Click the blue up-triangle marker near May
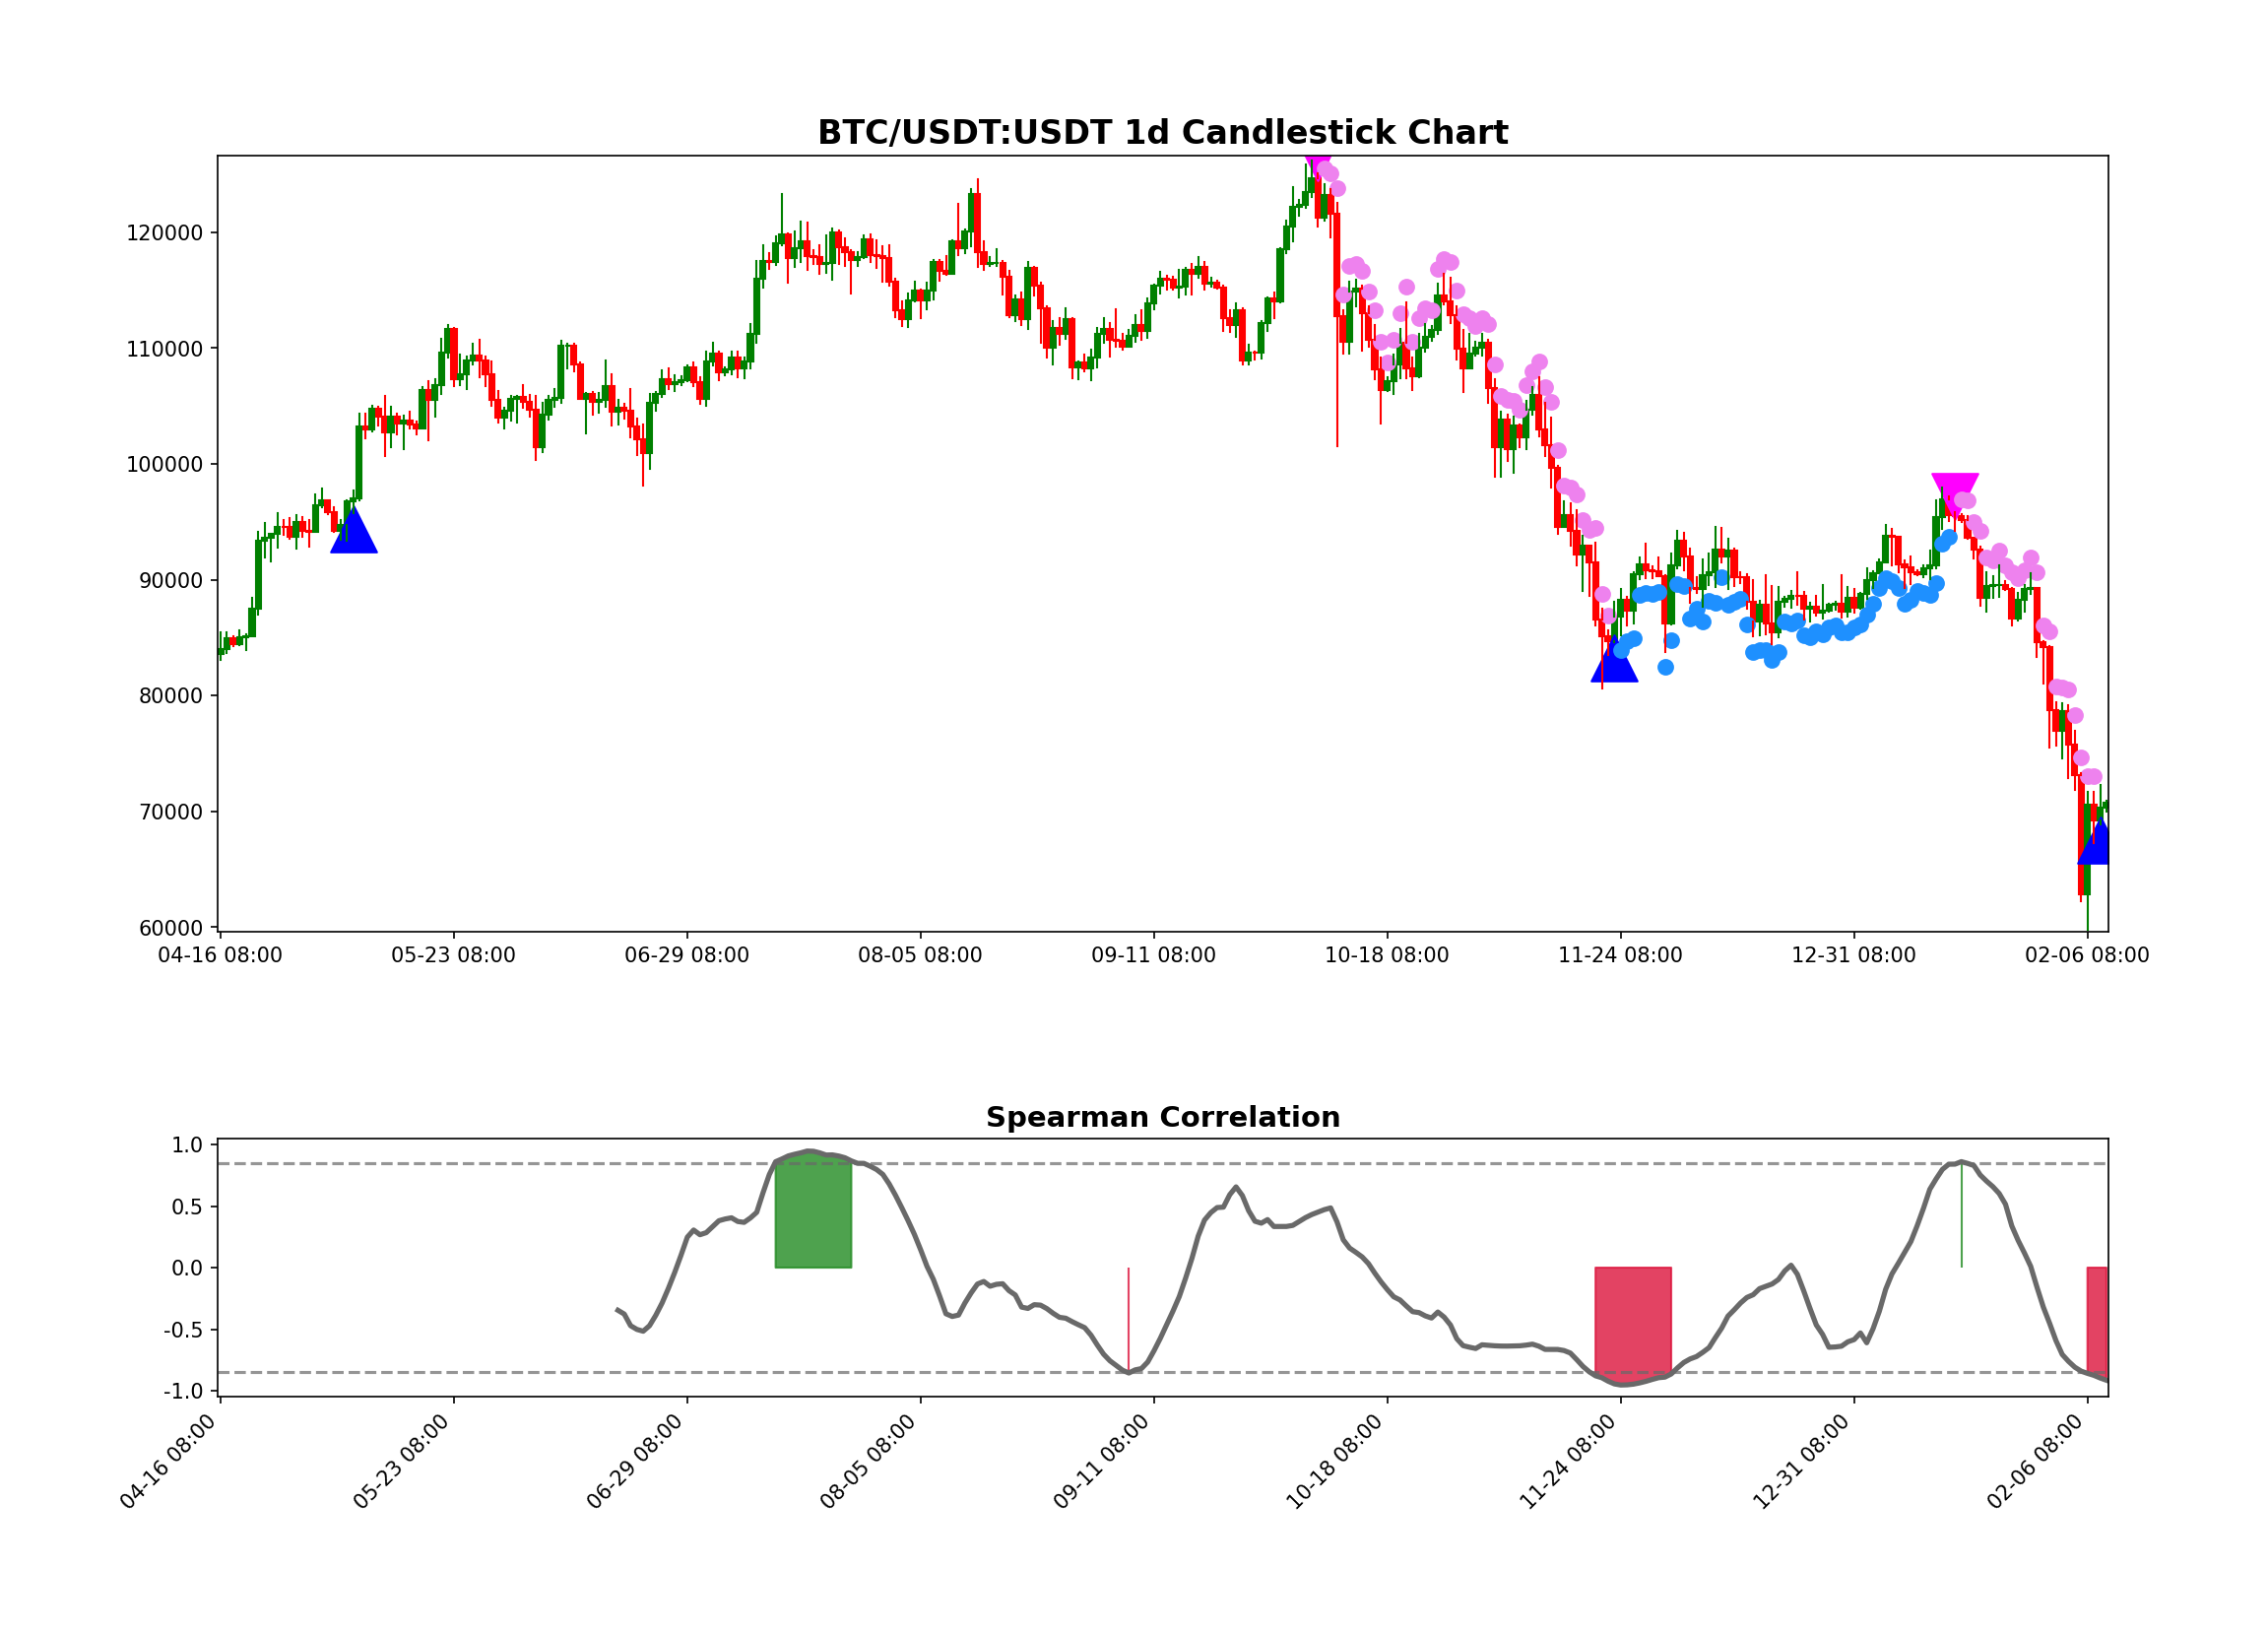Image resolution: width=2268 pixels, height=1632 pixels. tap(354, 535)
